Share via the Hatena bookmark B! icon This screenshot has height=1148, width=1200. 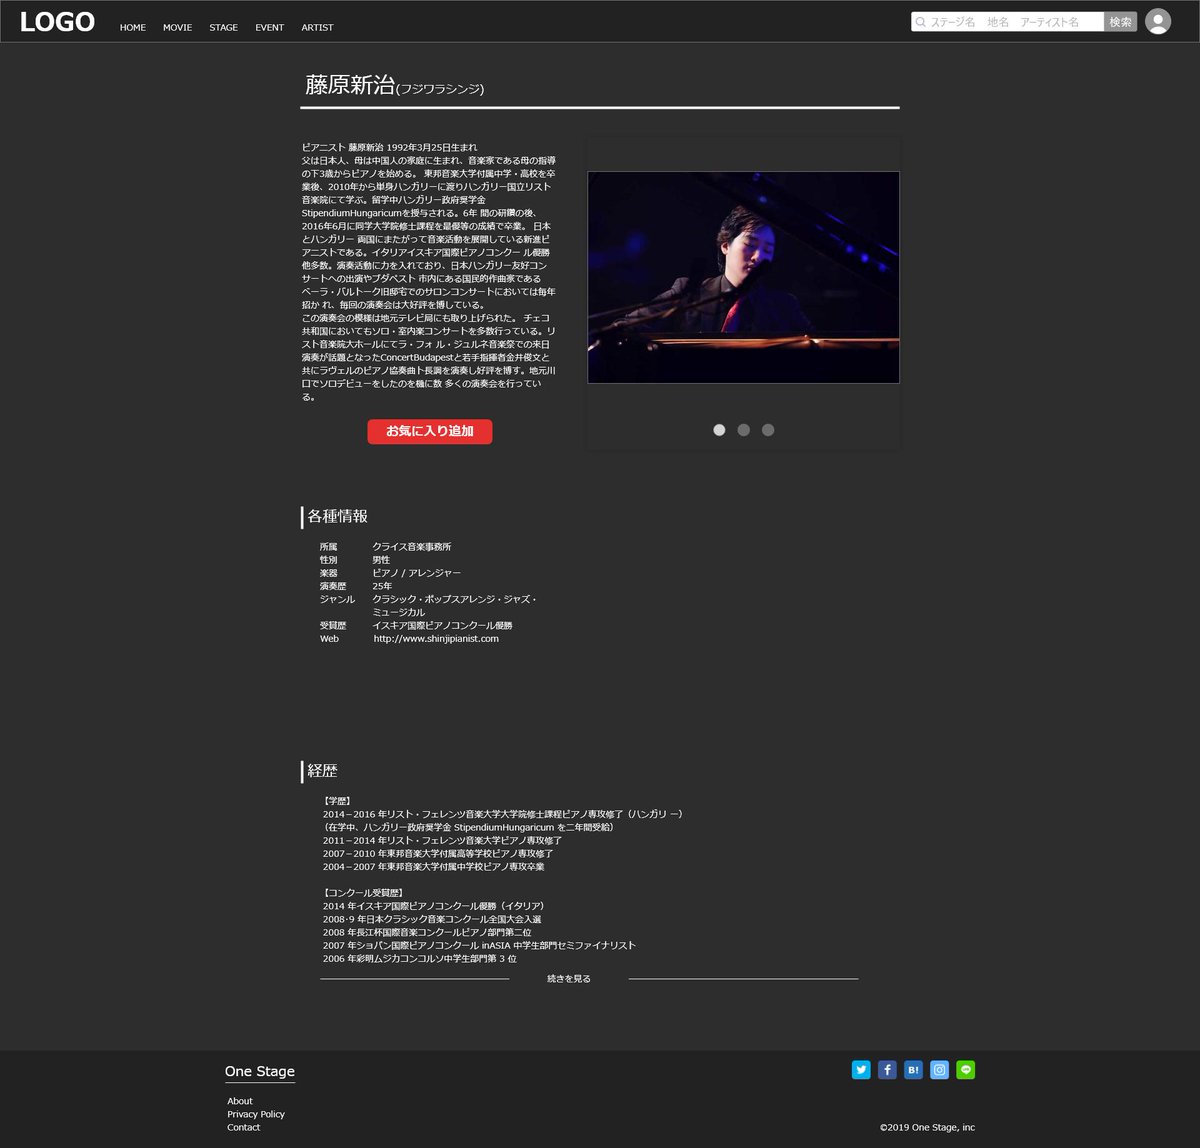pos(913,1070)
